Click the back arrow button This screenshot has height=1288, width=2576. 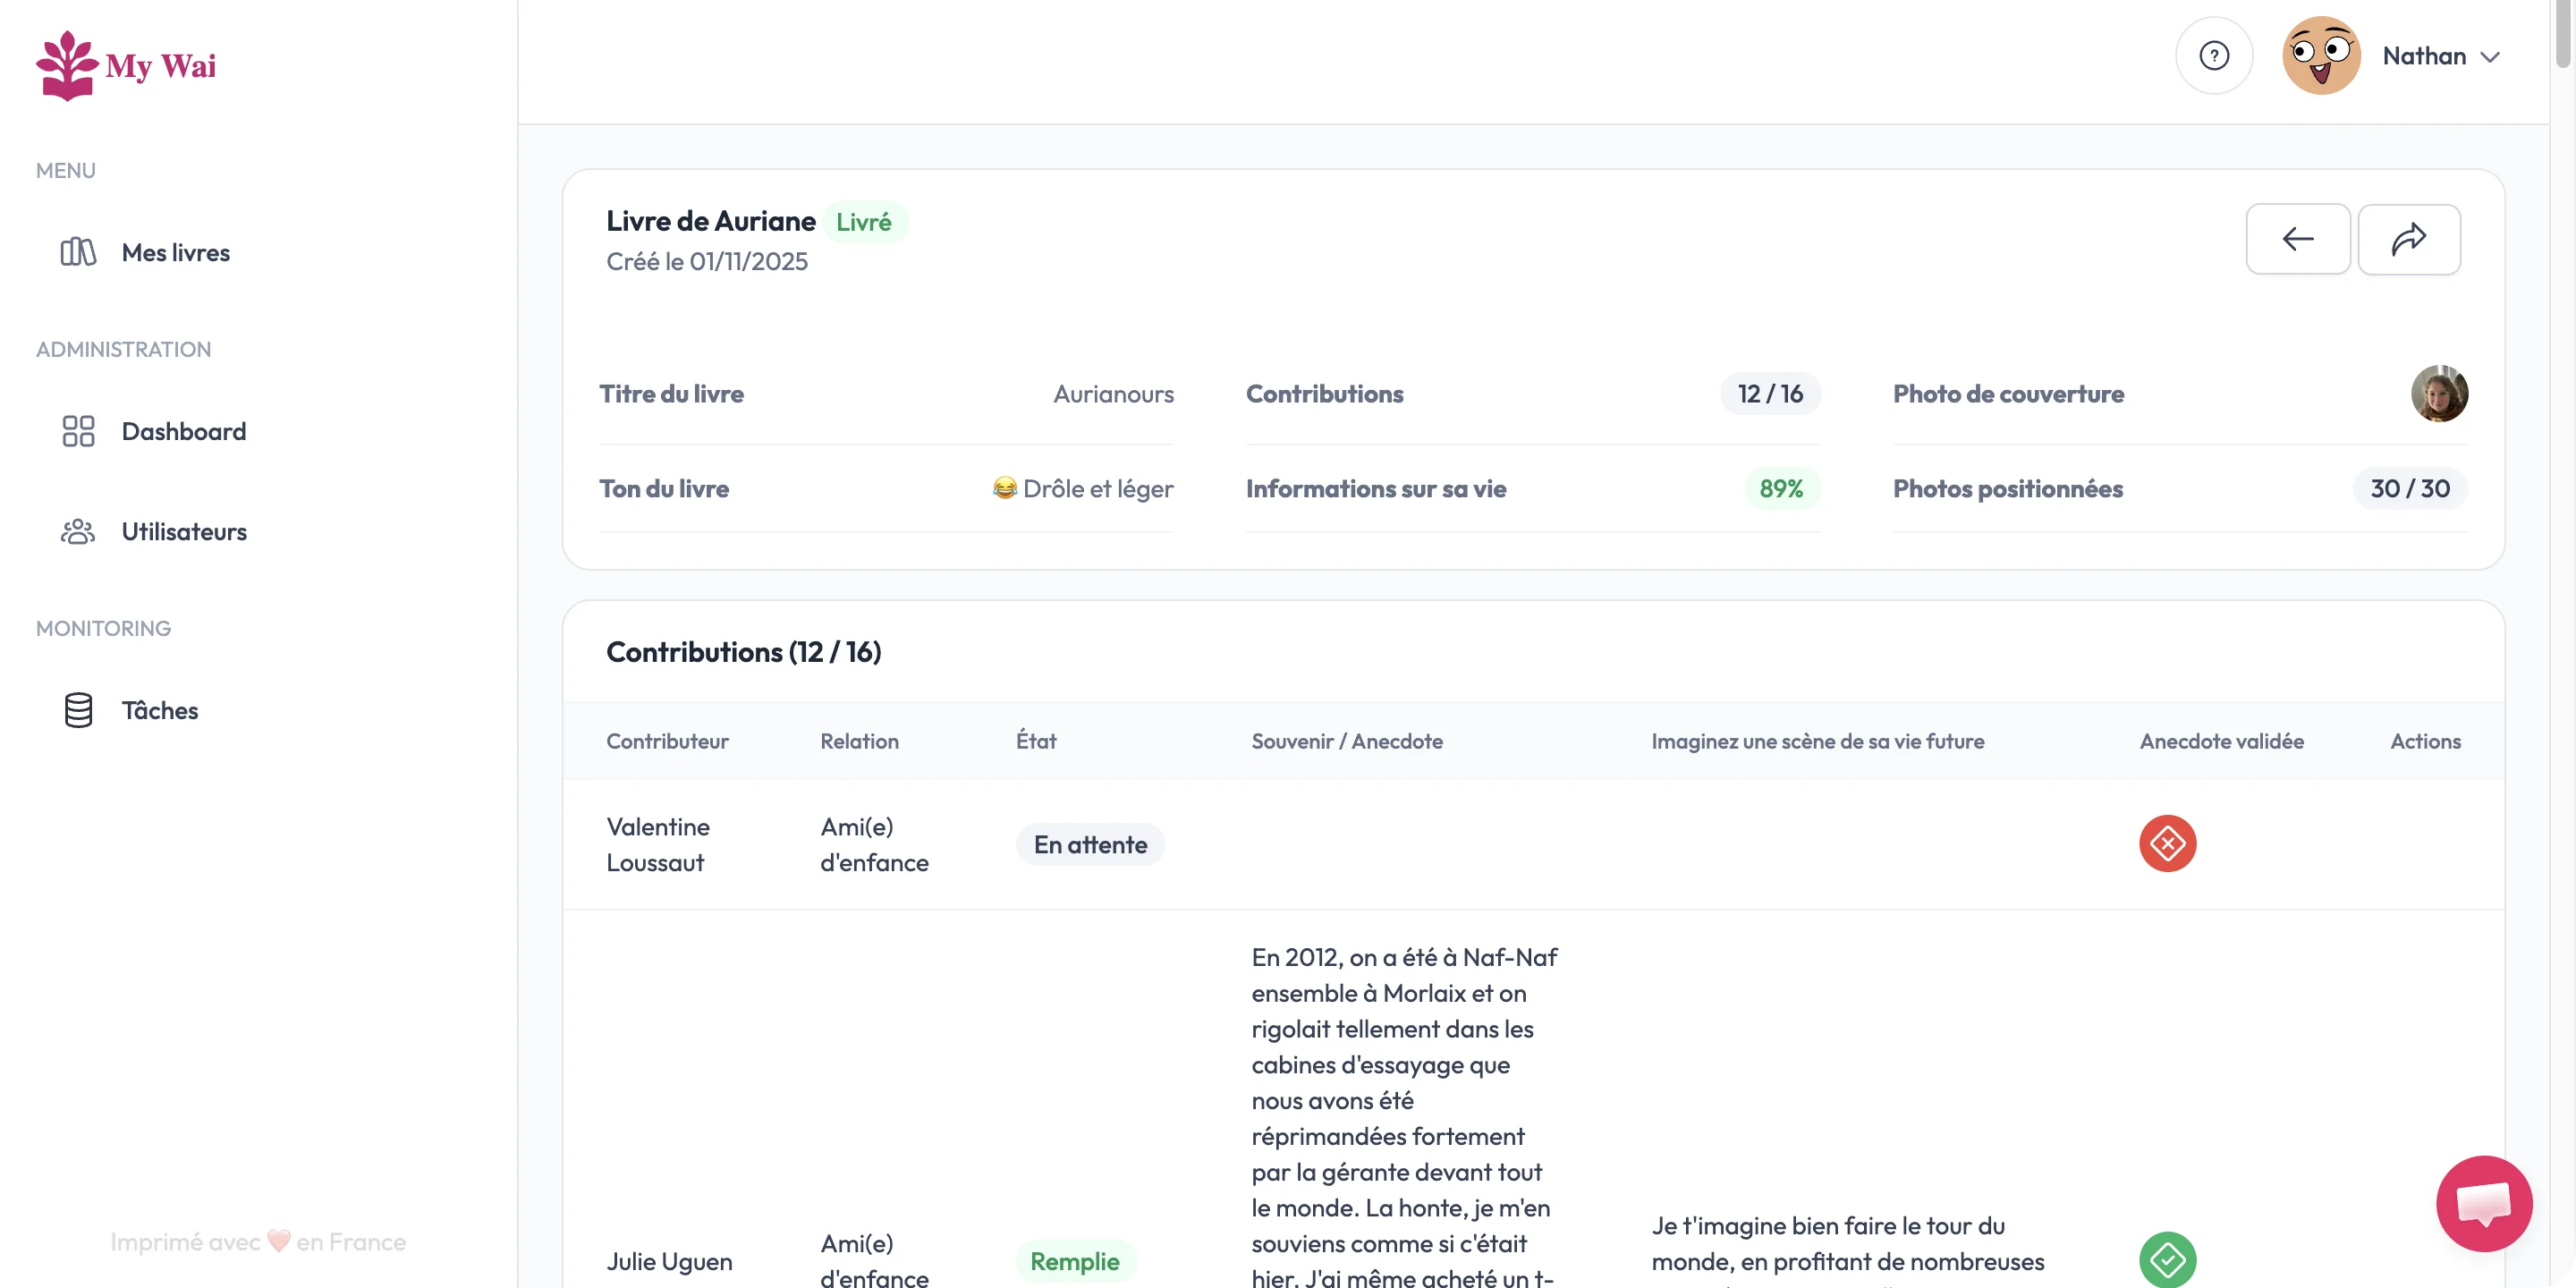tap(2297, 239)
